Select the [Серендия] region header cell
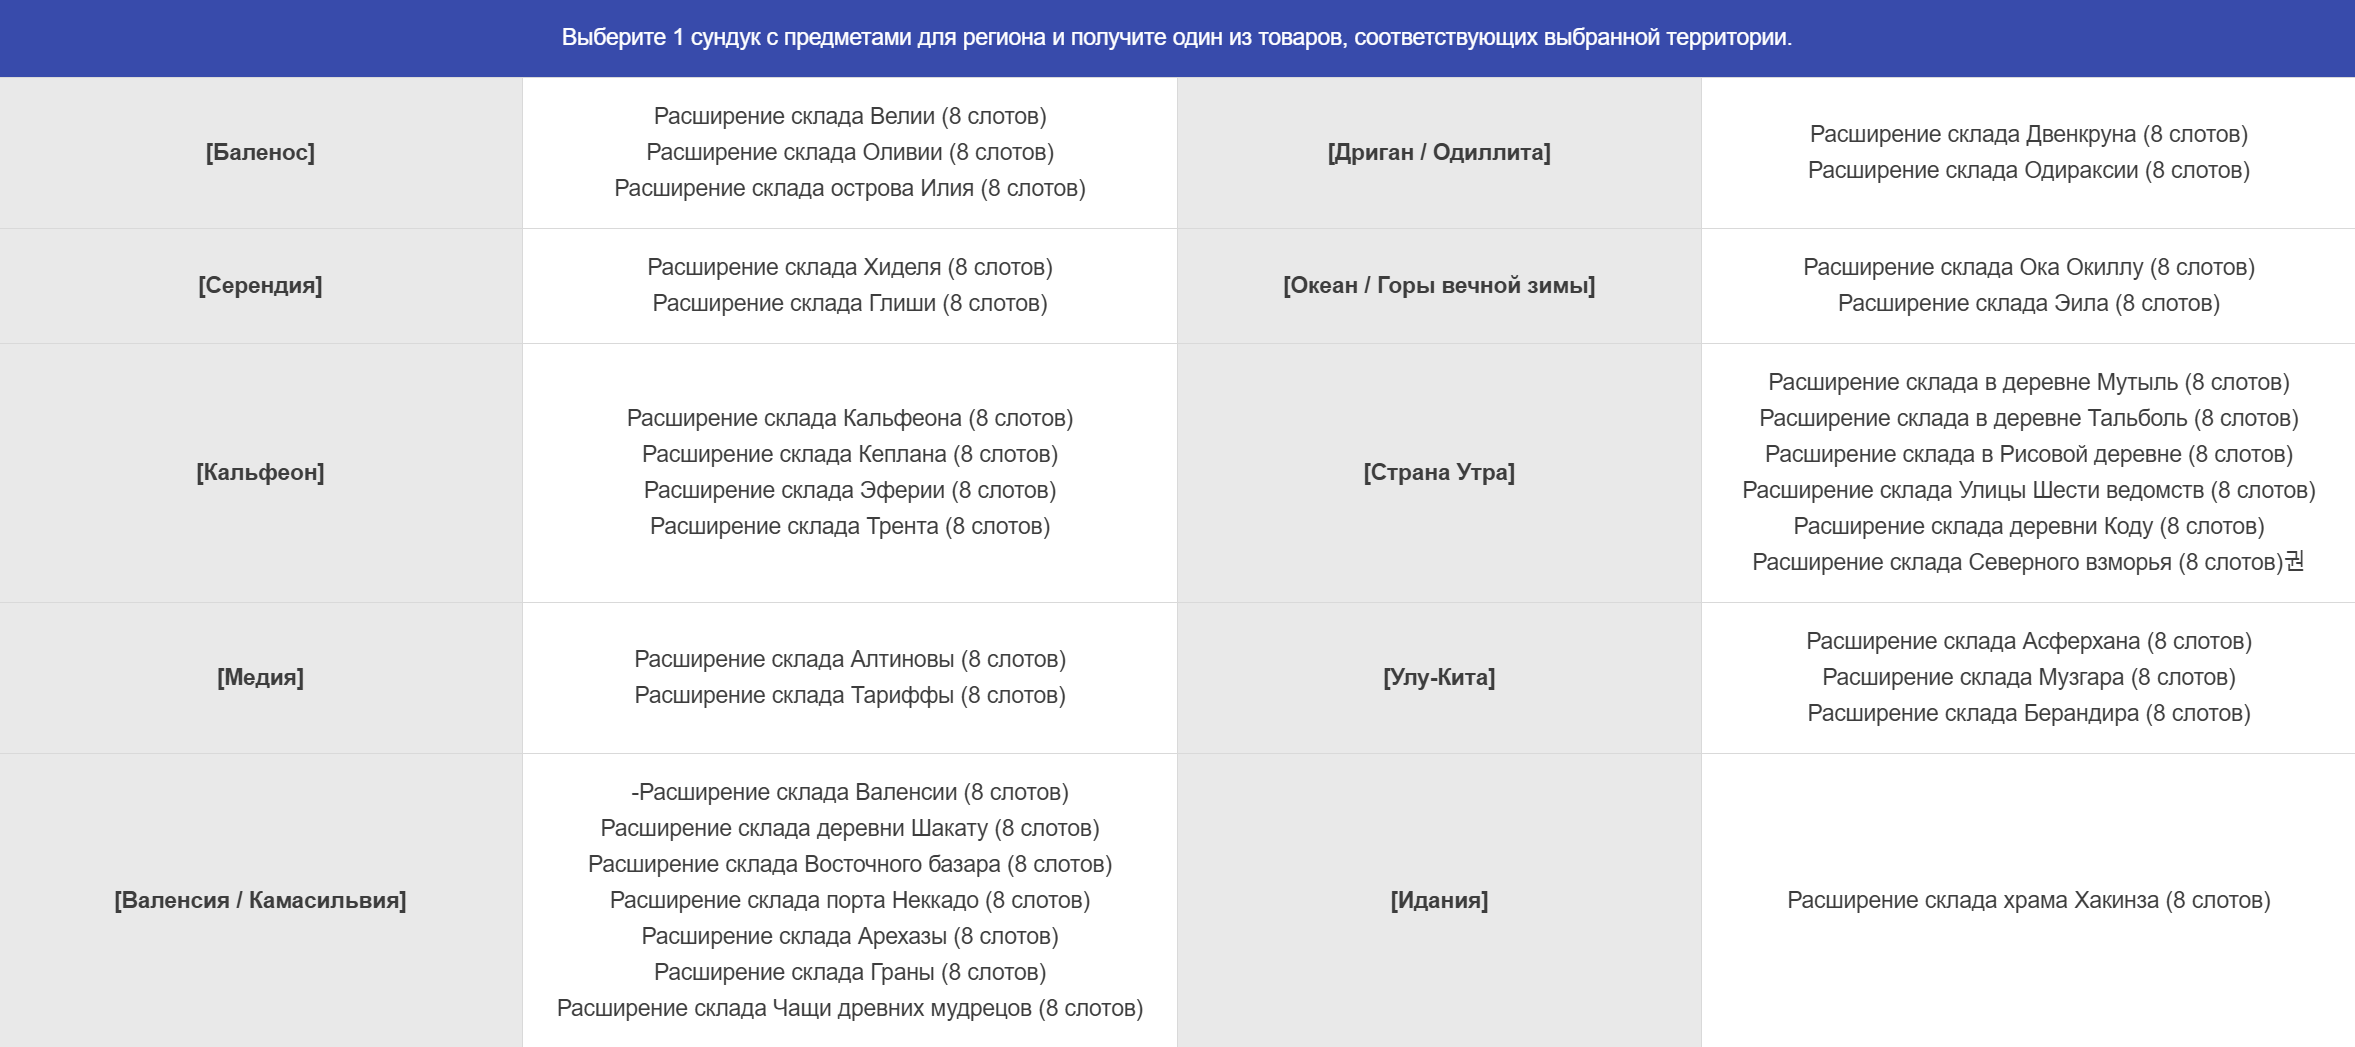The width and height of the screenshot is (2355, 1047). (x=260, y=285)
